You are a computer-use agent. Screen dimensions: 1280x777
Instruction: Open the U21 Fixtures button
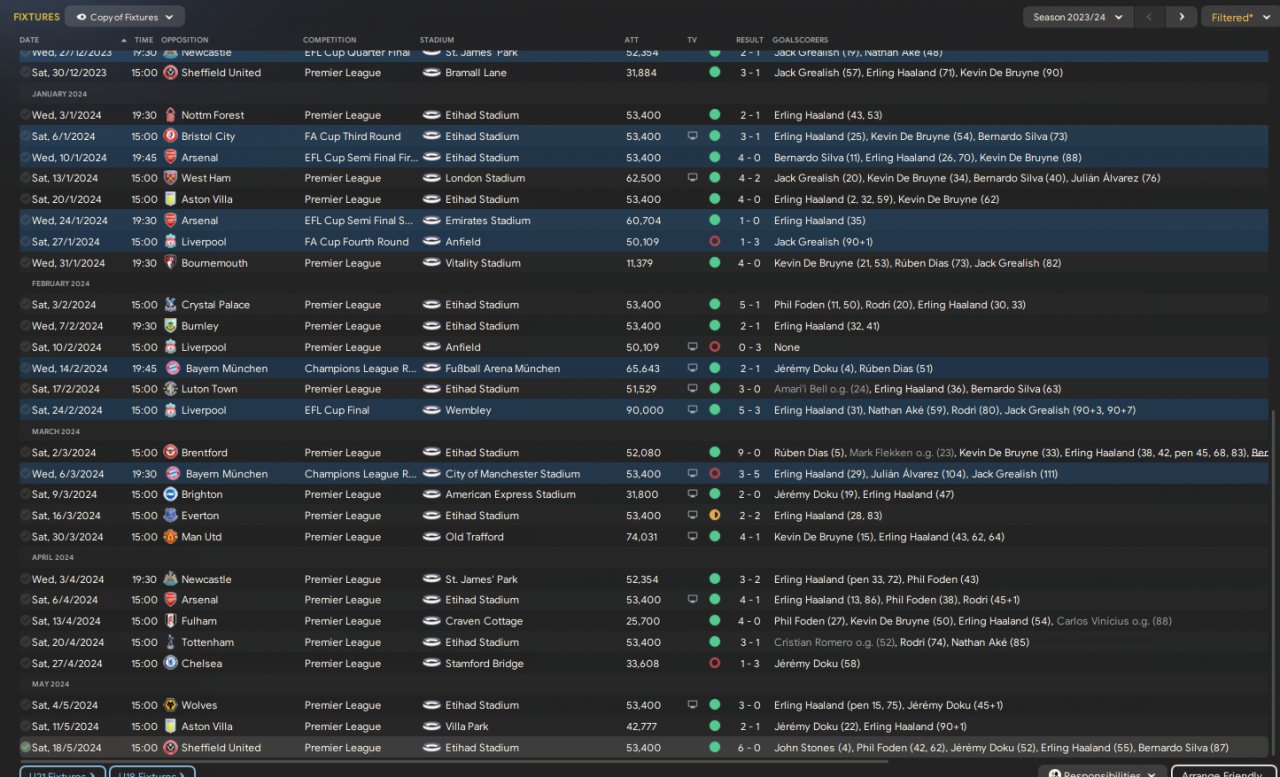64,774
